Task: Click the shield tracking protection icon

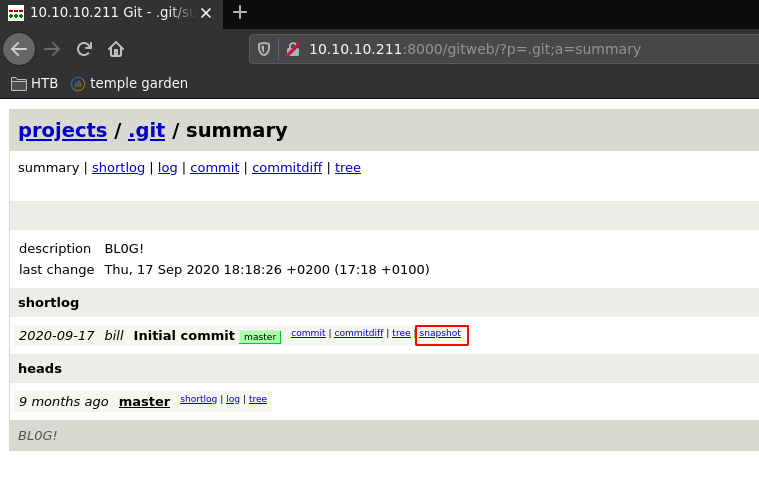Action: (265, 49)
